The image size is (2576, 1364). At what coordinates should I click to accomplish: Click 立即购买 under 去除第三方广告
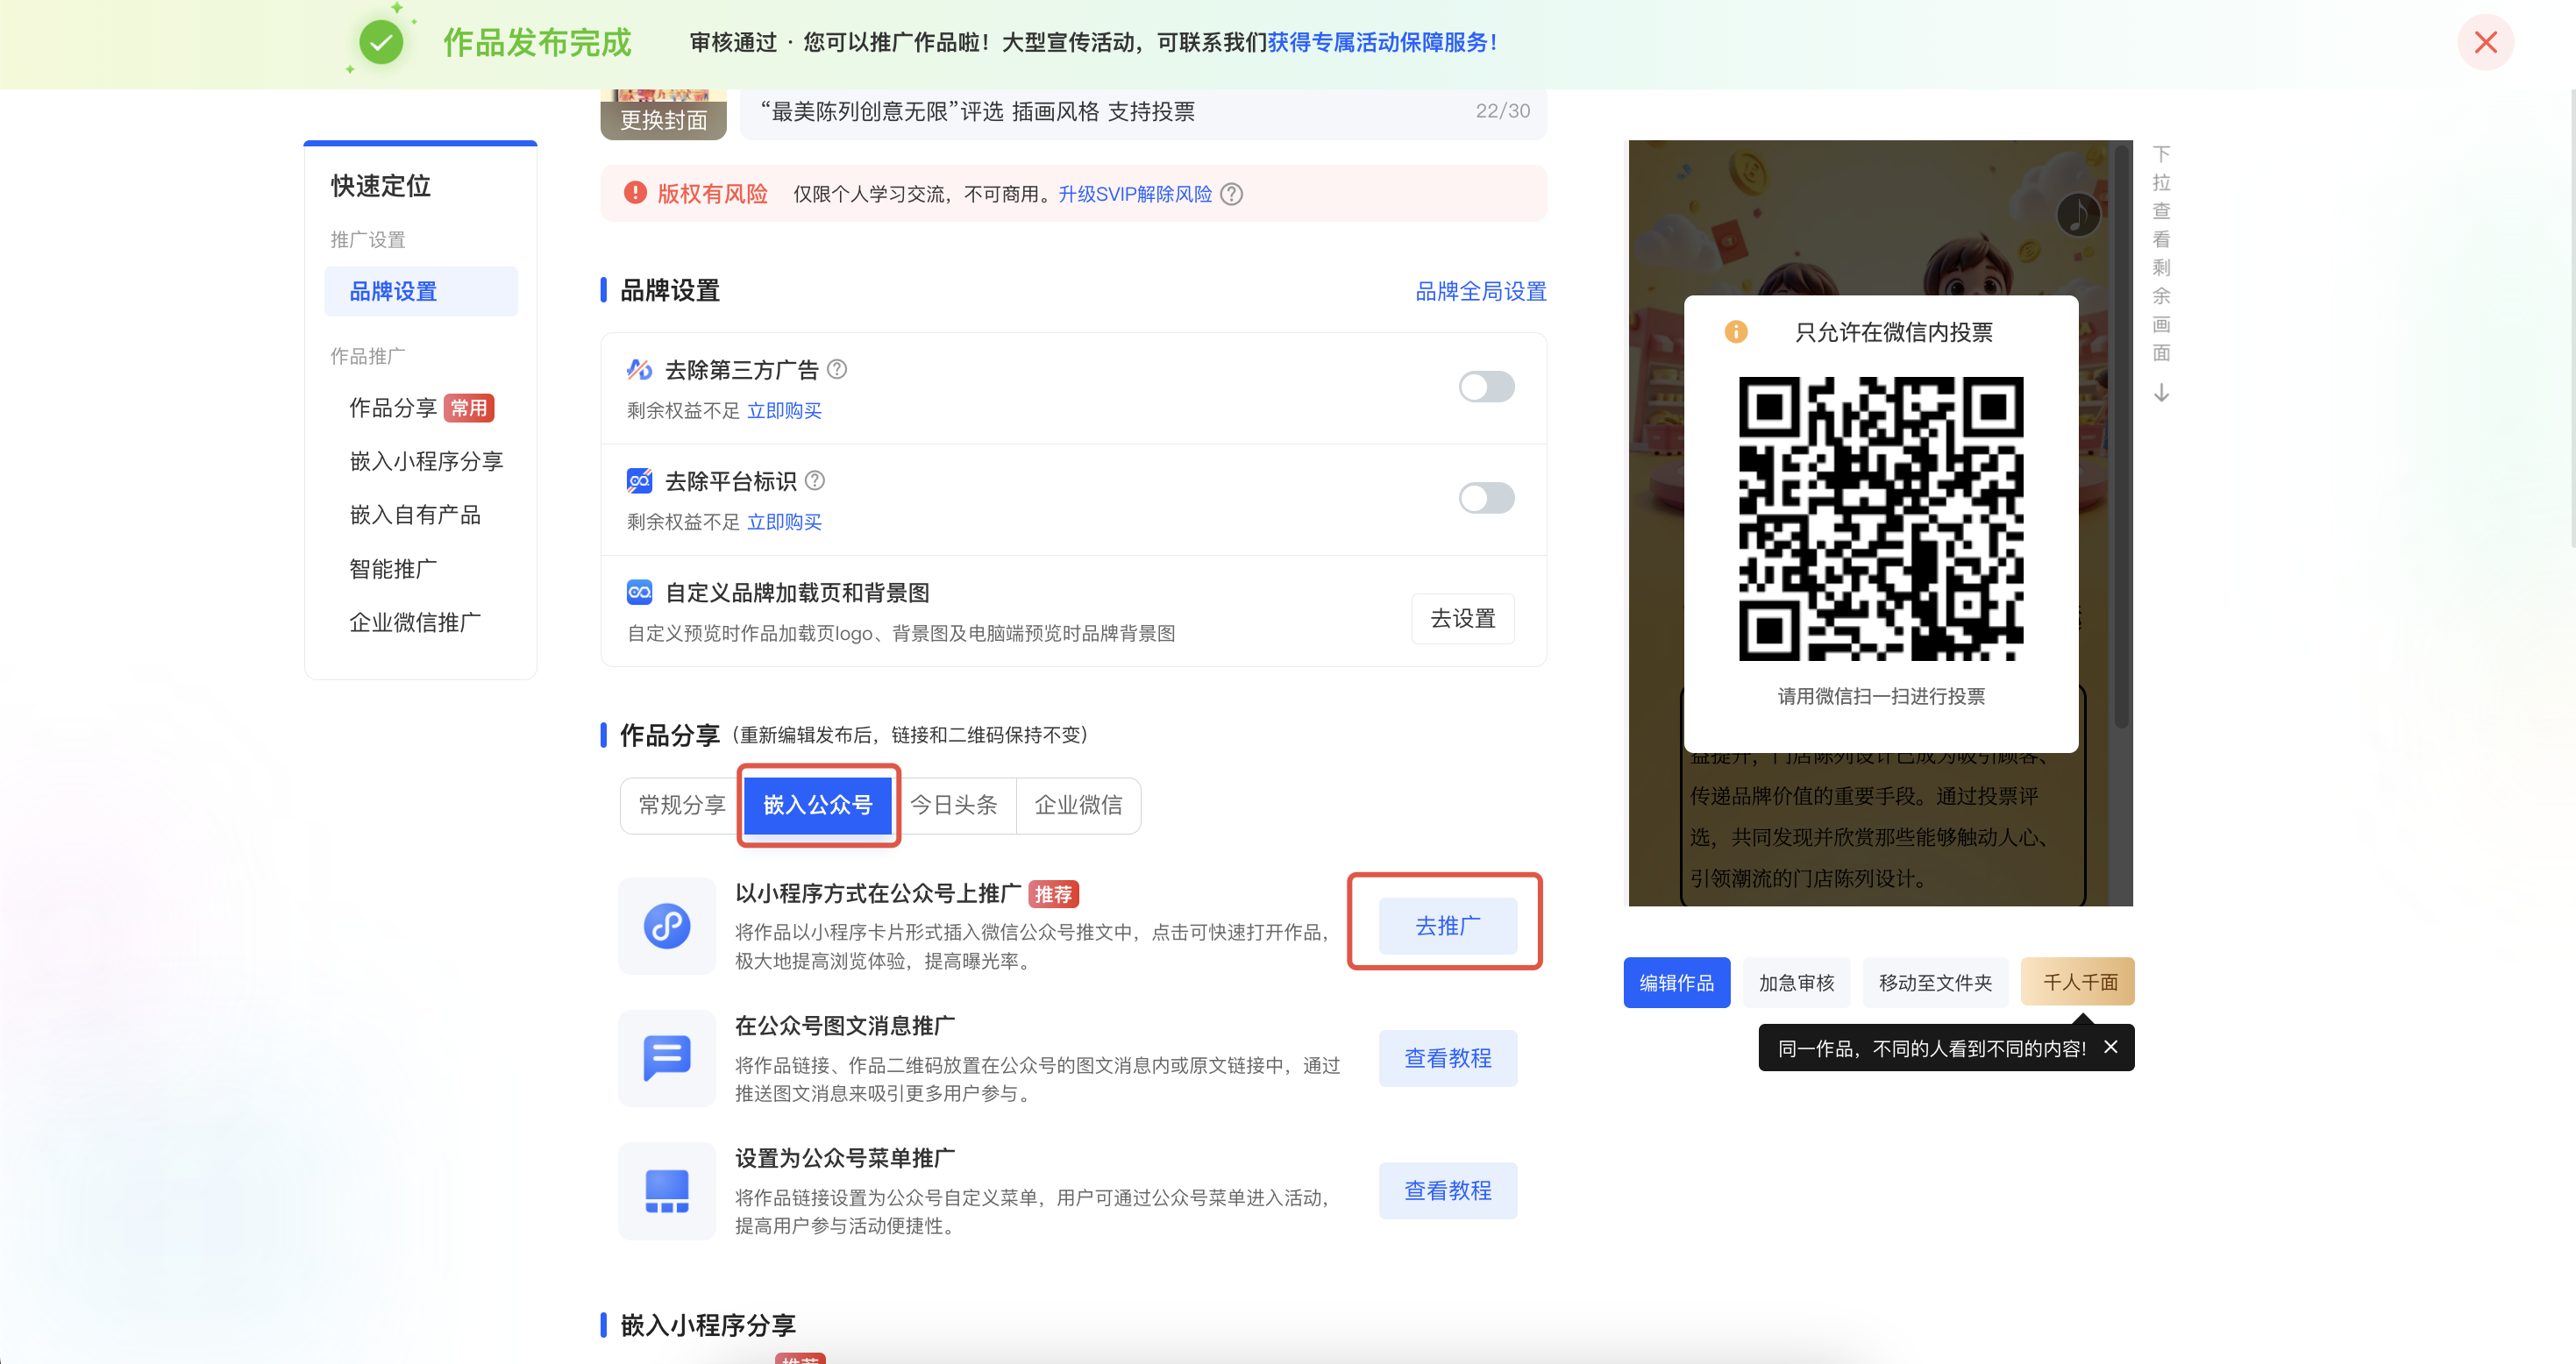pyautogui.click(x=784, y=410)
